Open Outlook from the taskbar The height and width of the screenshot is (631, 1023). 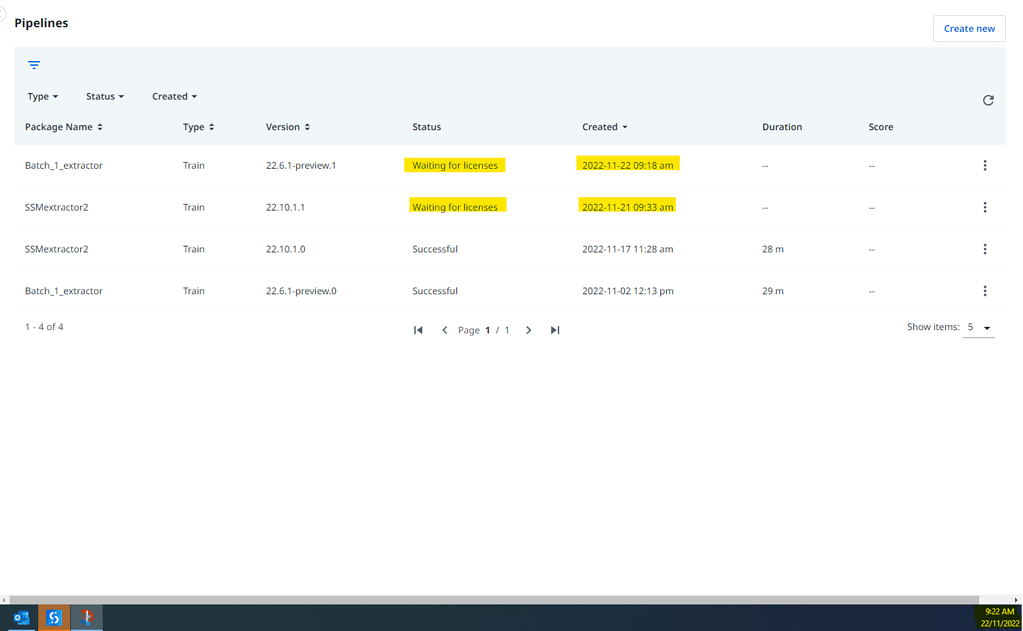[x=18, y=617]
